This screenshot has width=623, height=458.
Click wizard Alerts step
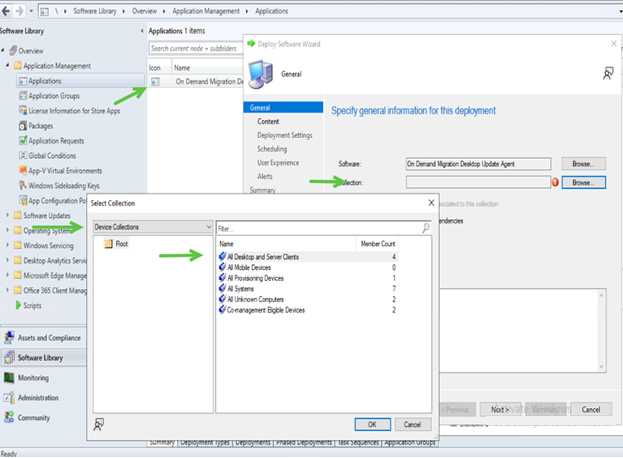pyautogui.click(x=265, y=176)
